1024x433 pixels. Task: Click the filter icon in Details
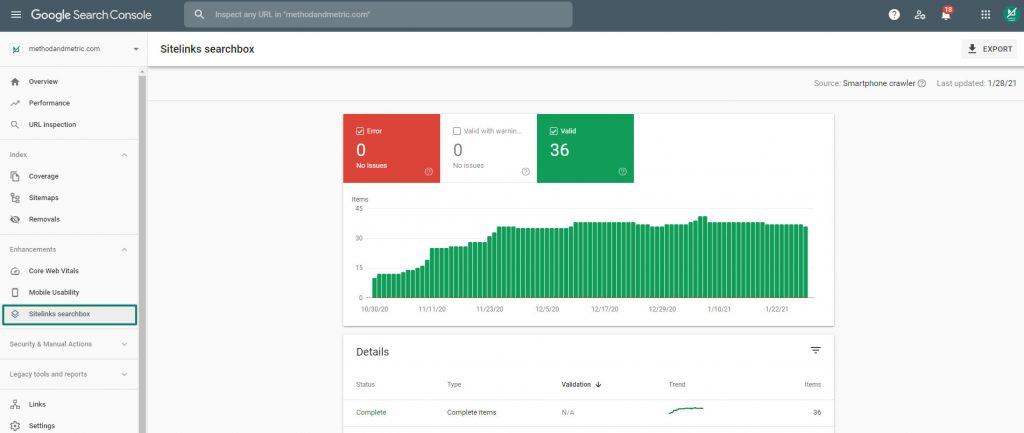pos(816,351)
